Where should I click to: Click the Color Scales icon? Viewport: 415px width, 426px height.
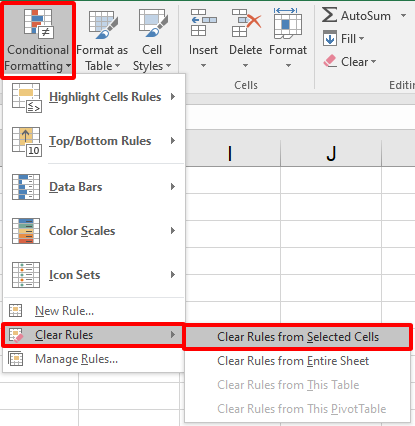click(x=26, y=231)
